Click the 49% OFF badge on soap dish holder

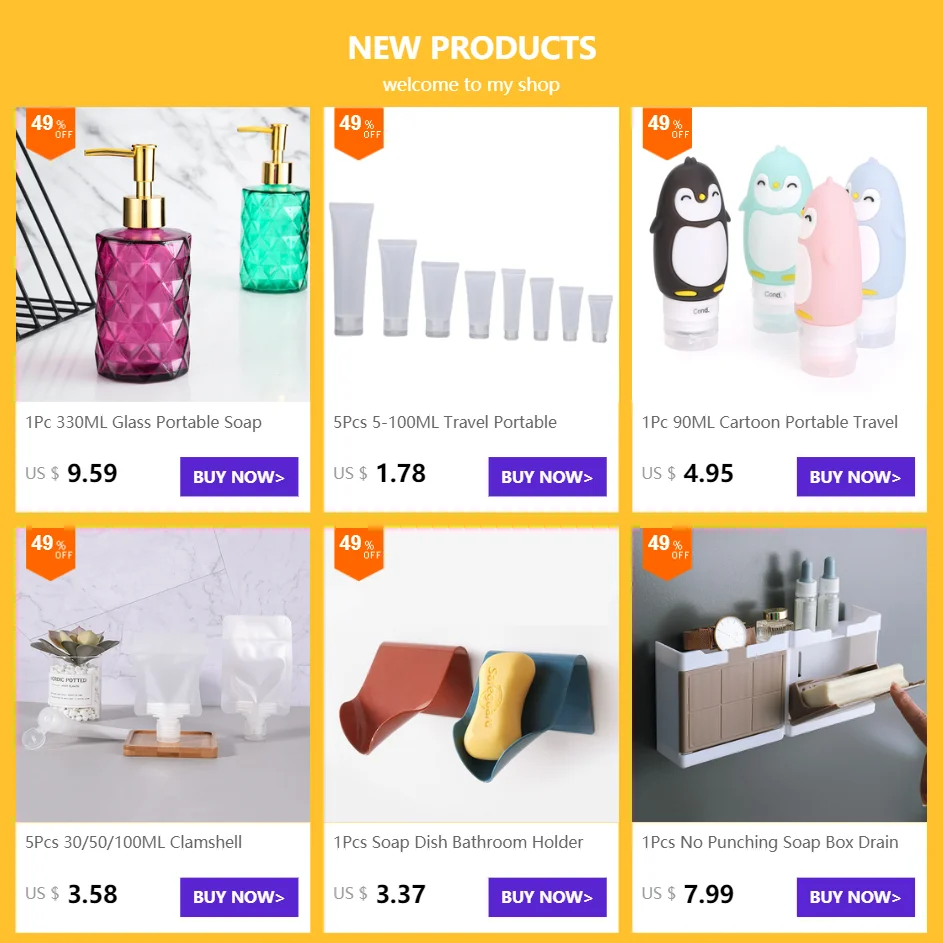[359, 553]
